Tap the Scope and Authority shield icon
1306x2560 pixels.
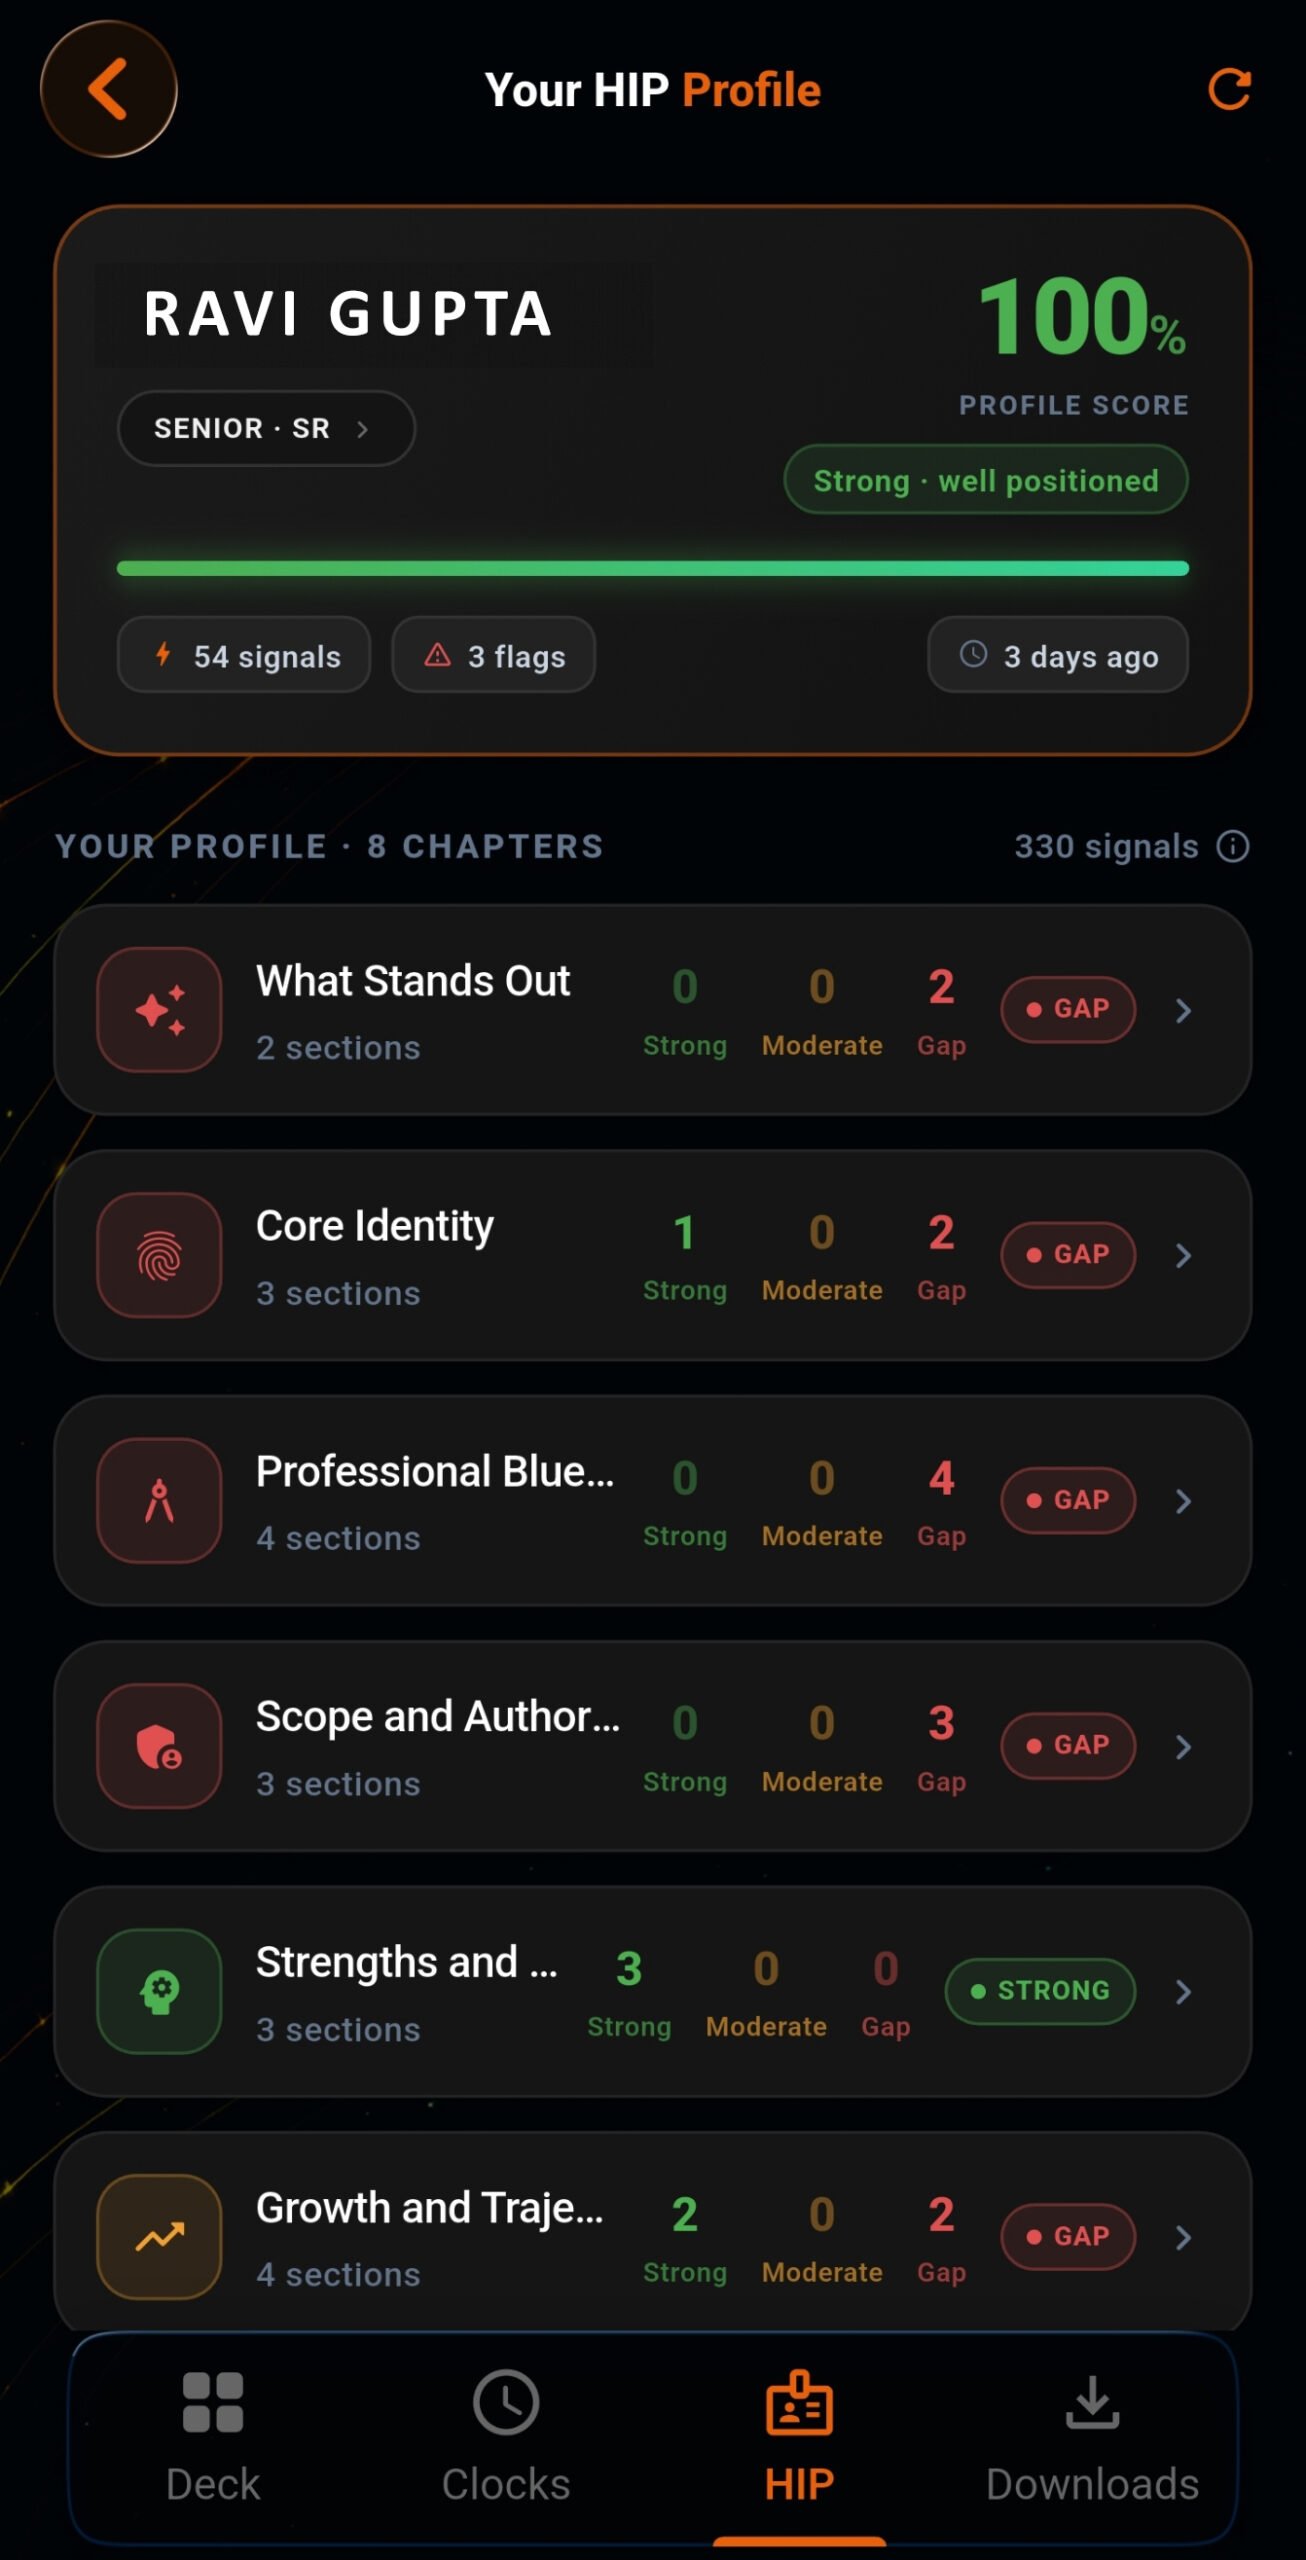tap(159, 1746)
